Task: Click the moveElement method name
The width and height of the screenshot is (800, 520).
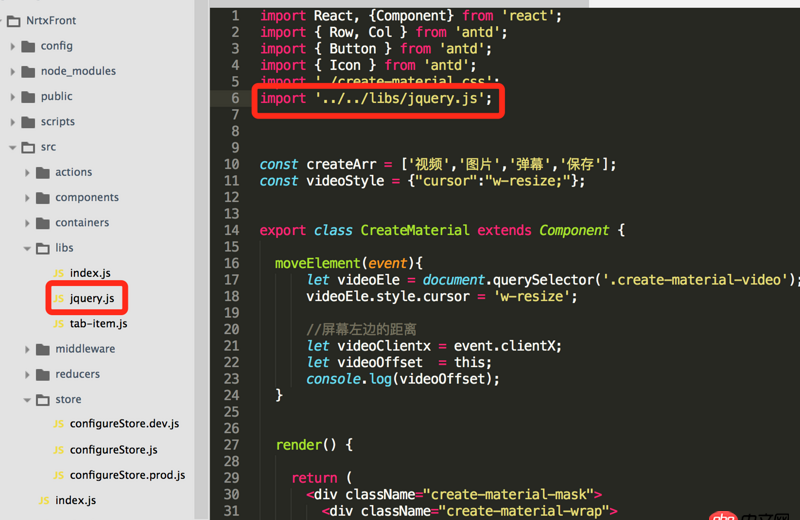Action: coord(318,263)
